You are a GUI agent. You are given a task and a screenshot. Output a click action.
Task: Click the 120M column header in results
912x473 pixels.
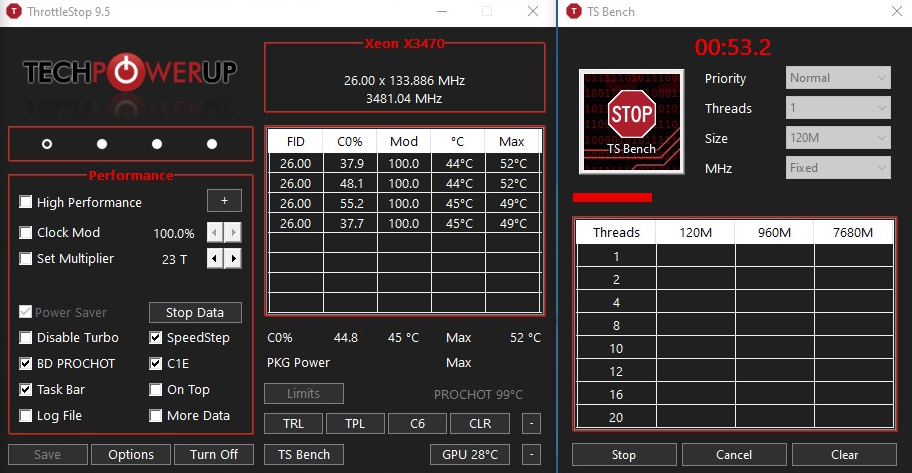point(696,233)
